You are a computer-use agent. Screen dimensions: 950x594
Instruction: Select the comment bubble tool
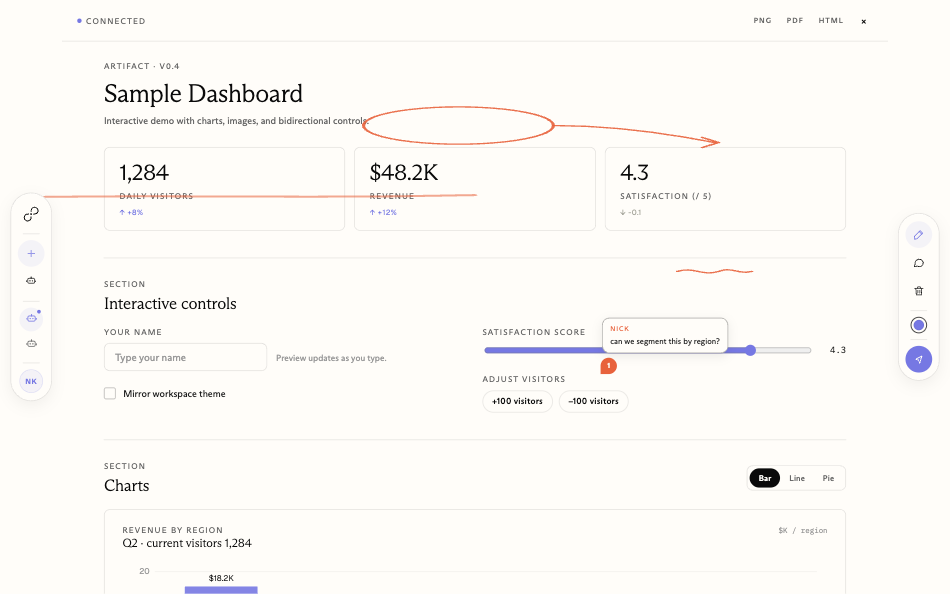[918, 263]
